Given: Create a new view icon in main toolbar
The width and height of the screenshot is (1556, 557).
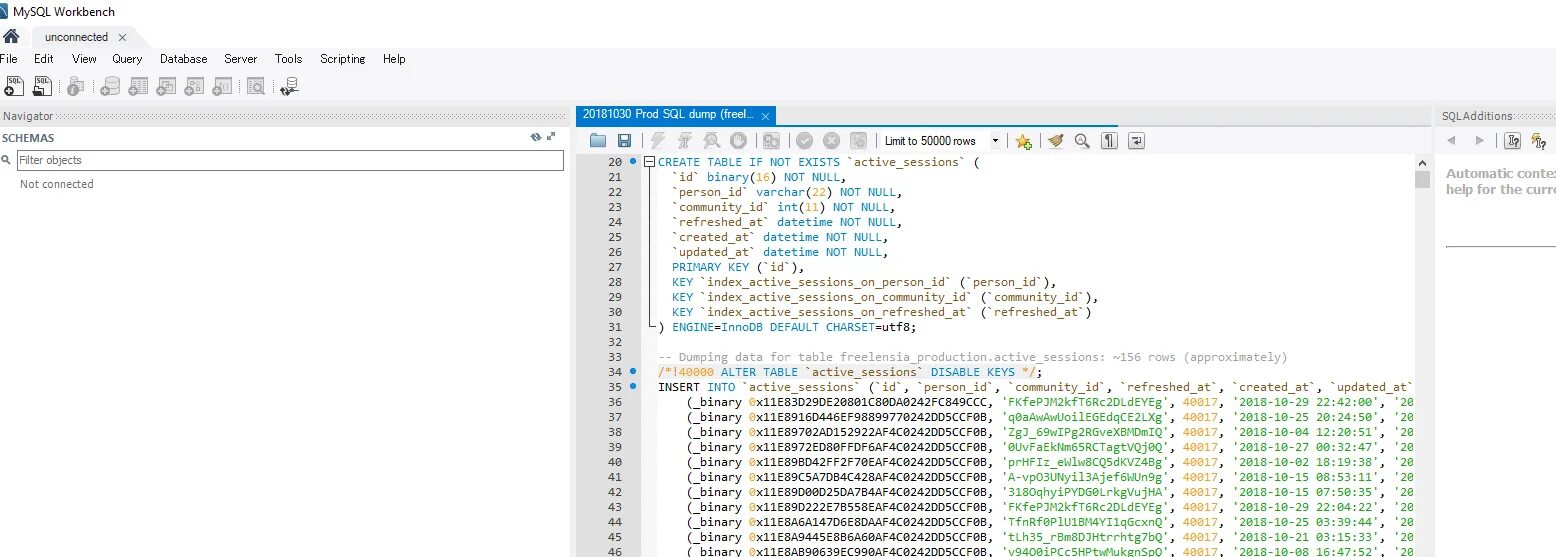Looking at the screenshot, I should point(166,87).
